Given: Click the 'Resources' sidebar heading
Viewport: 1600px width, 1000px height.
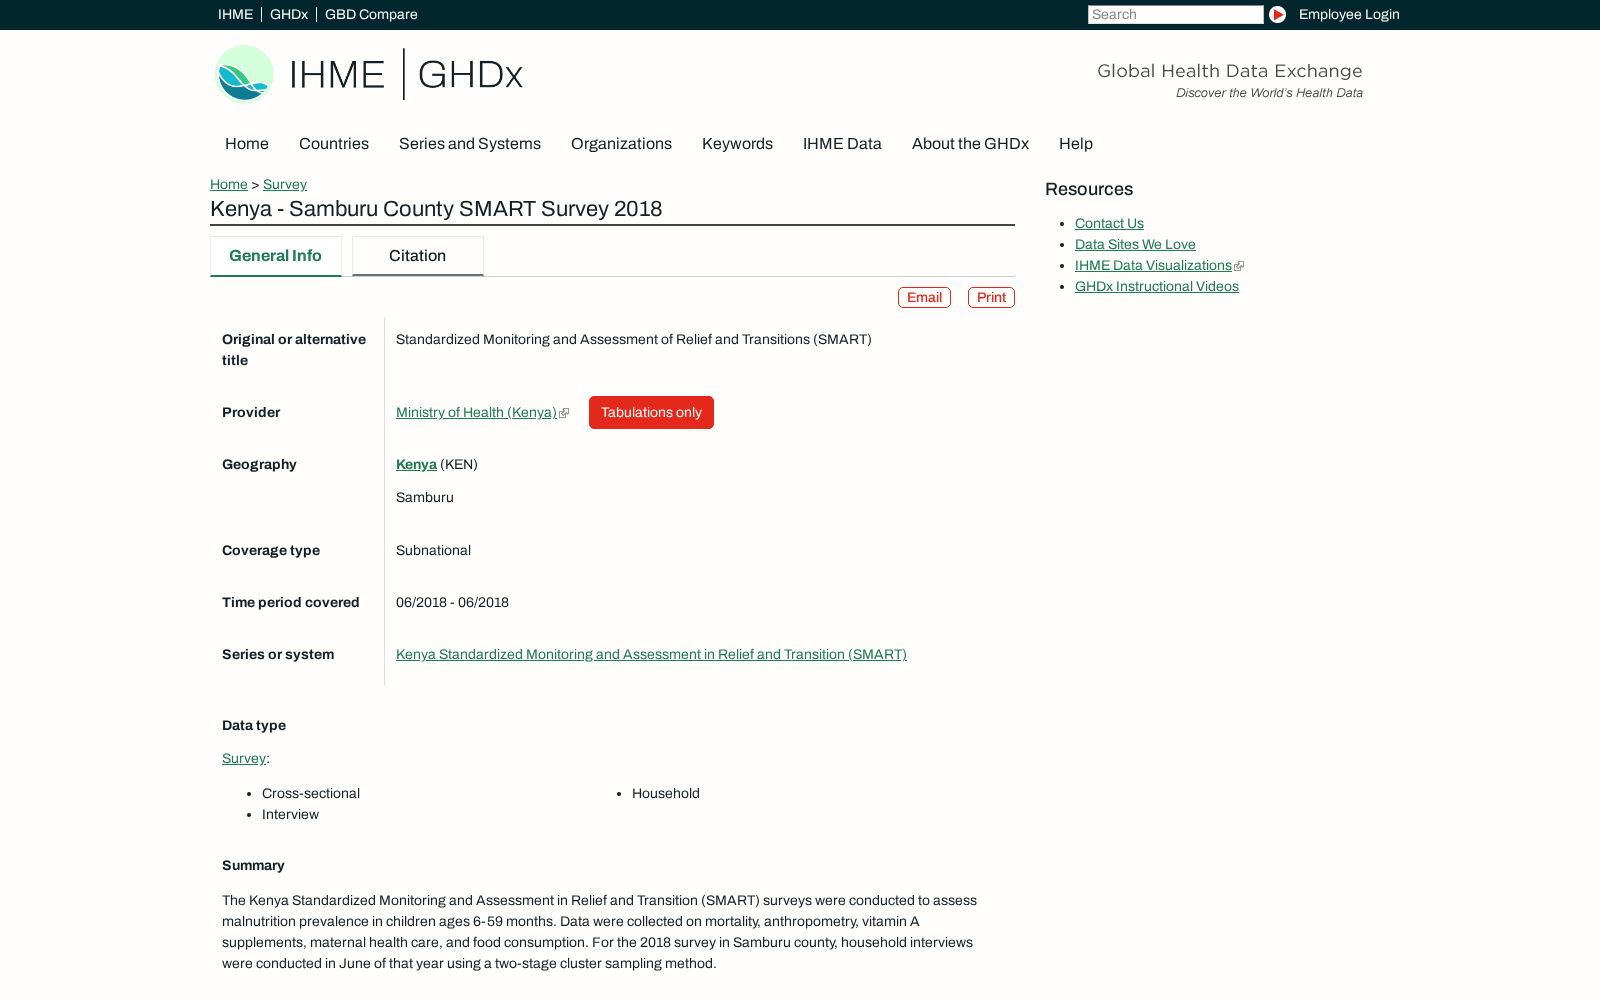Looking at the screenshot, I should point(1089,189).
